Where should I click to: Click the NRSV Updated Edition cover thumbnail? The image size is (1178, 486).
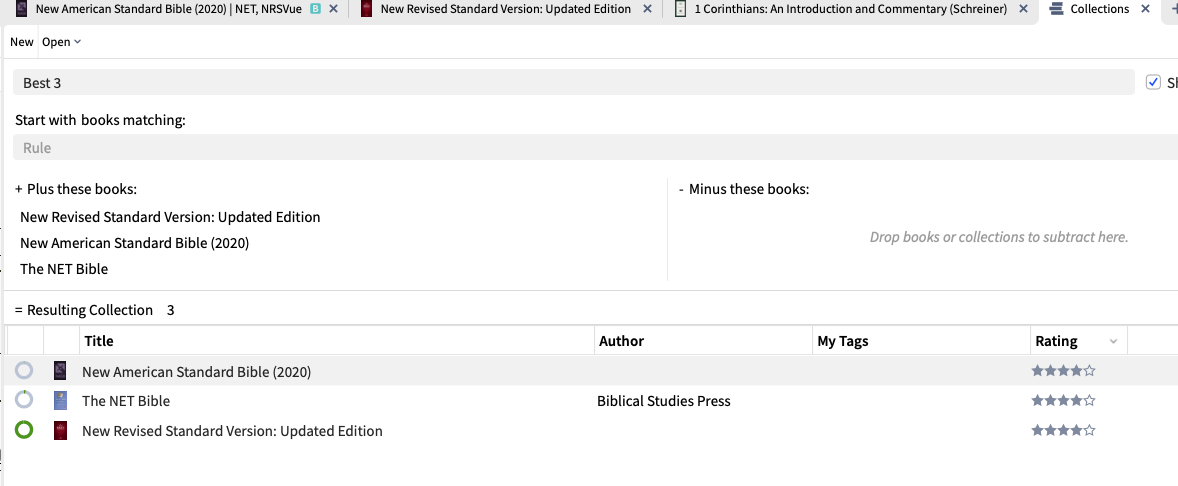pos(60,430)
